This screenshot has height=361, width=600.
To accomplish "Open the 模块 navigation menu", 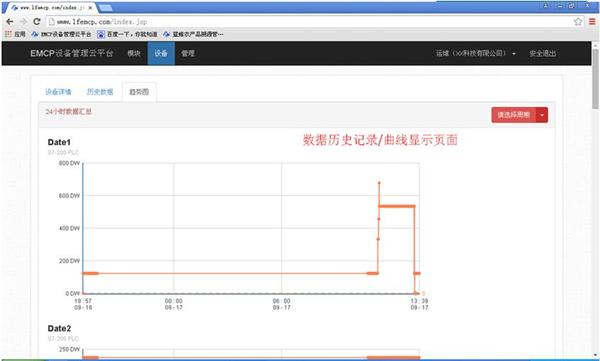I will 134,54.
